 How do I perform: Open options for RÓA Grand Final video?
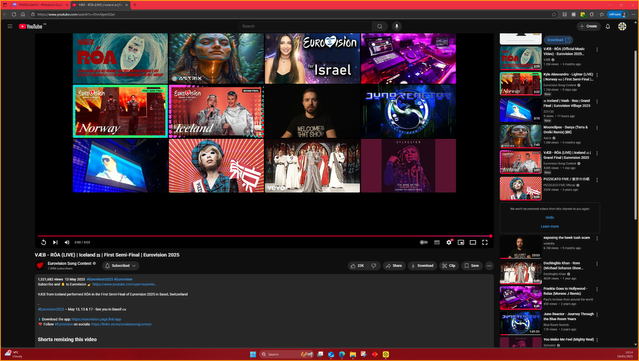[x=597, y=153]
